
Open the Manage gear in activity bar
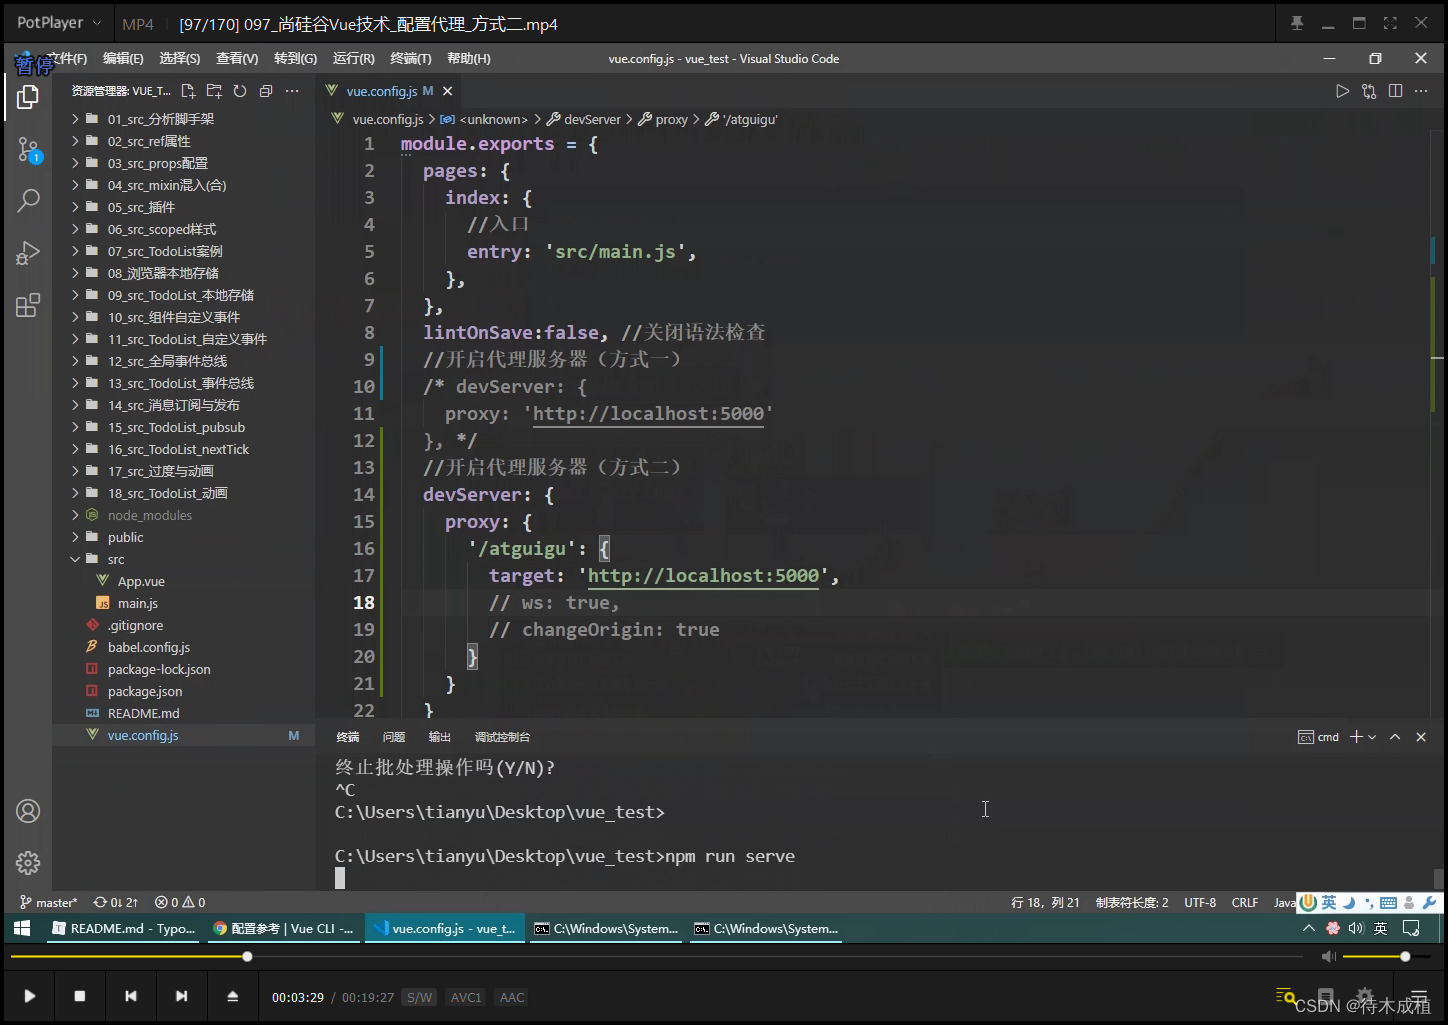(x=28, y=862)
